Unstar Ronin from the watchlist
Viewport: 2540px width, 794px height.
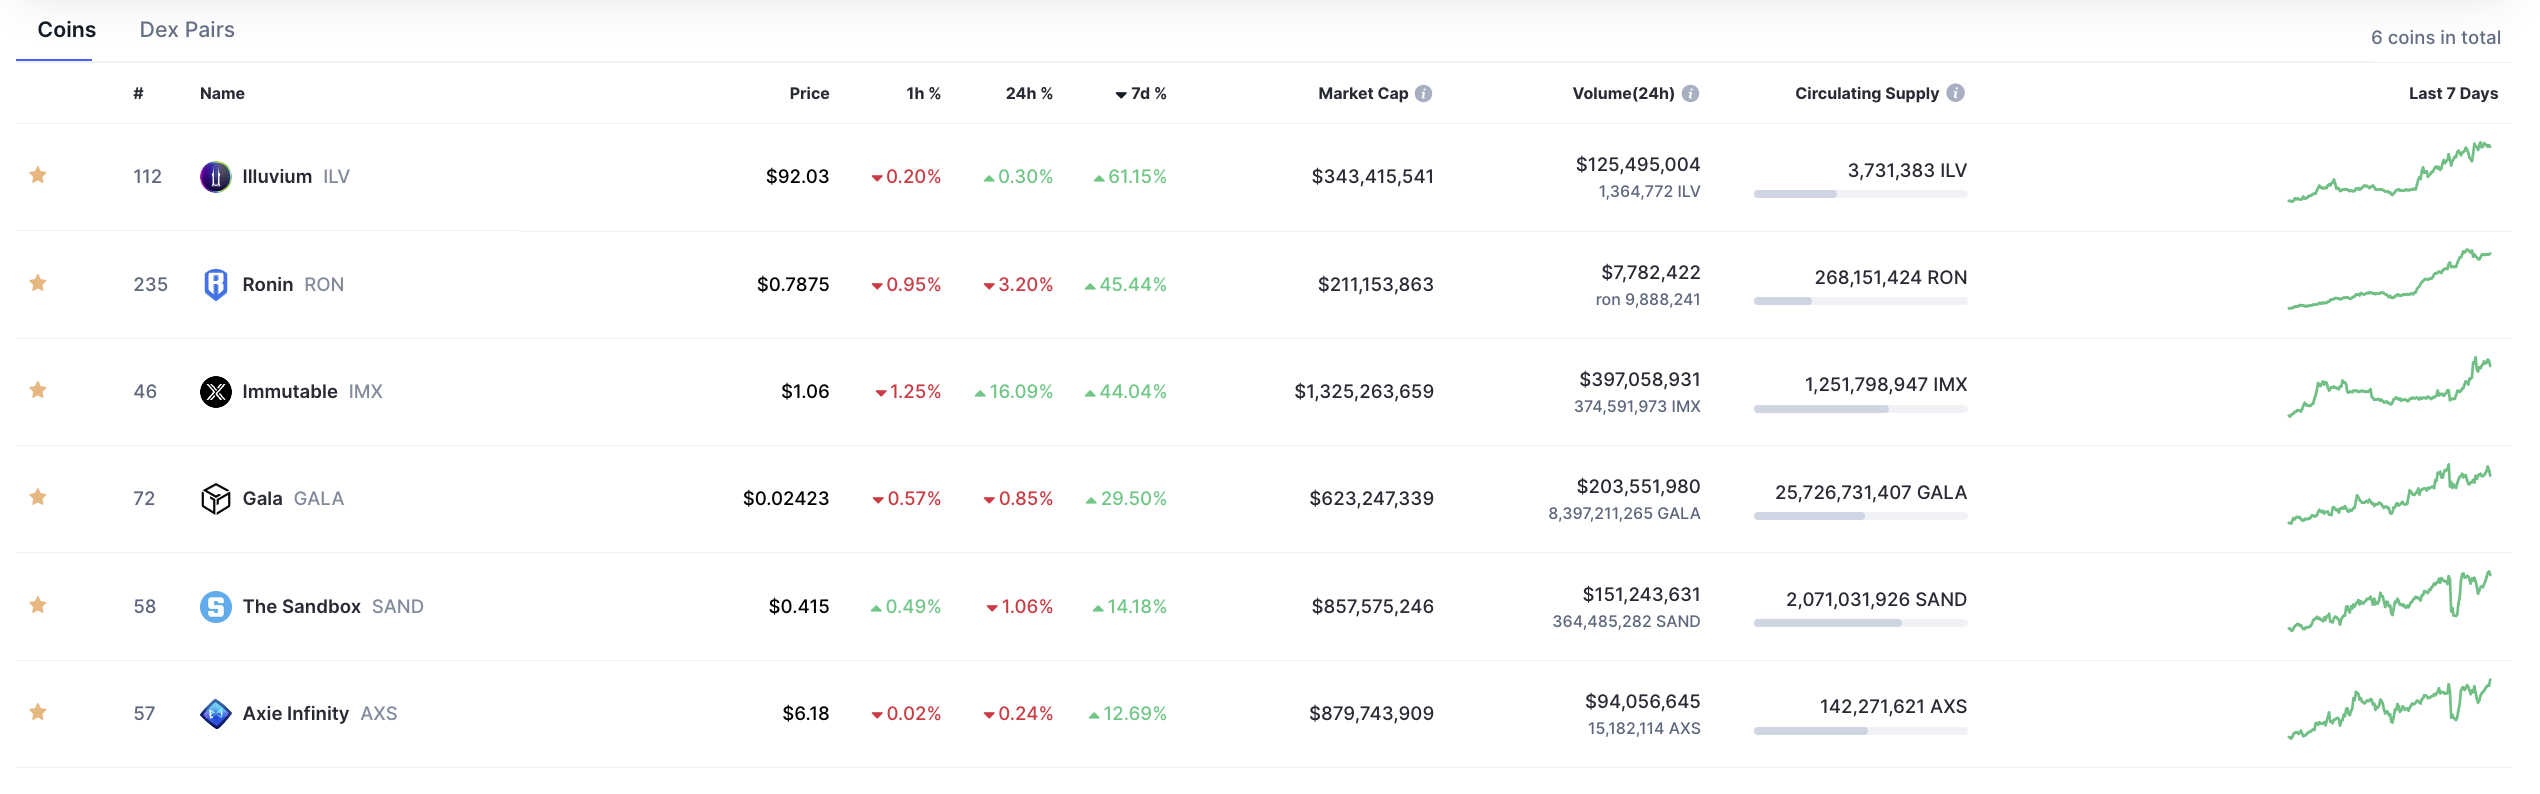(x=38, y=283)
